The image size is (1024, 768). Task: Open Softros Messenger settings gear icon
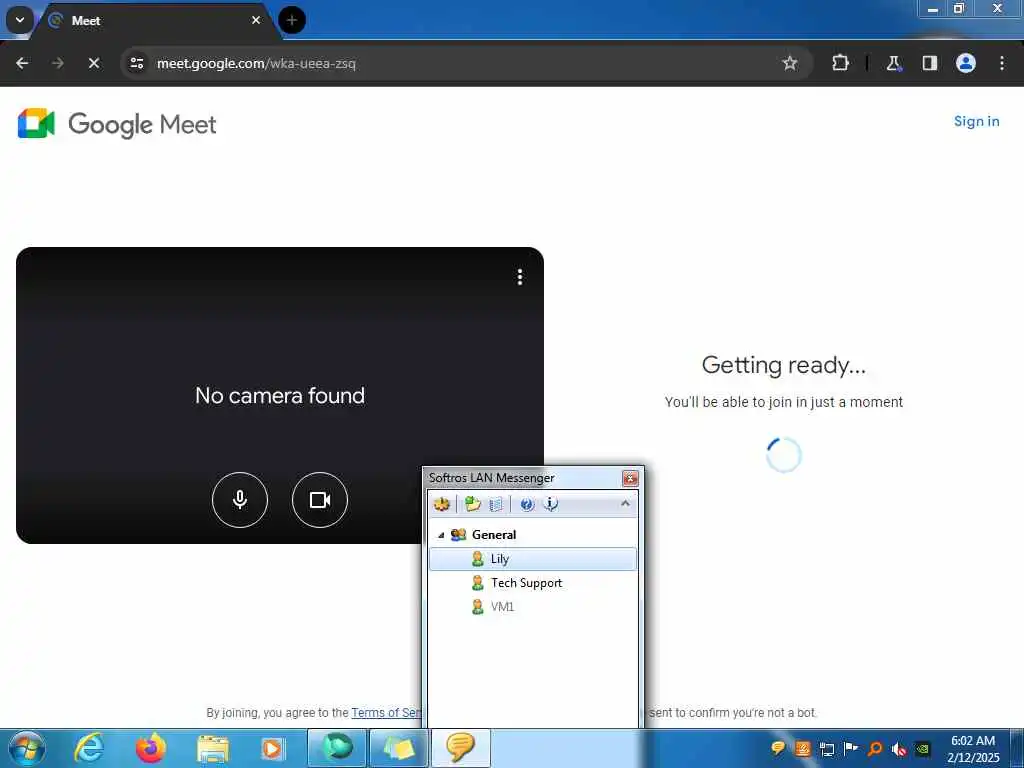[442, 504]
